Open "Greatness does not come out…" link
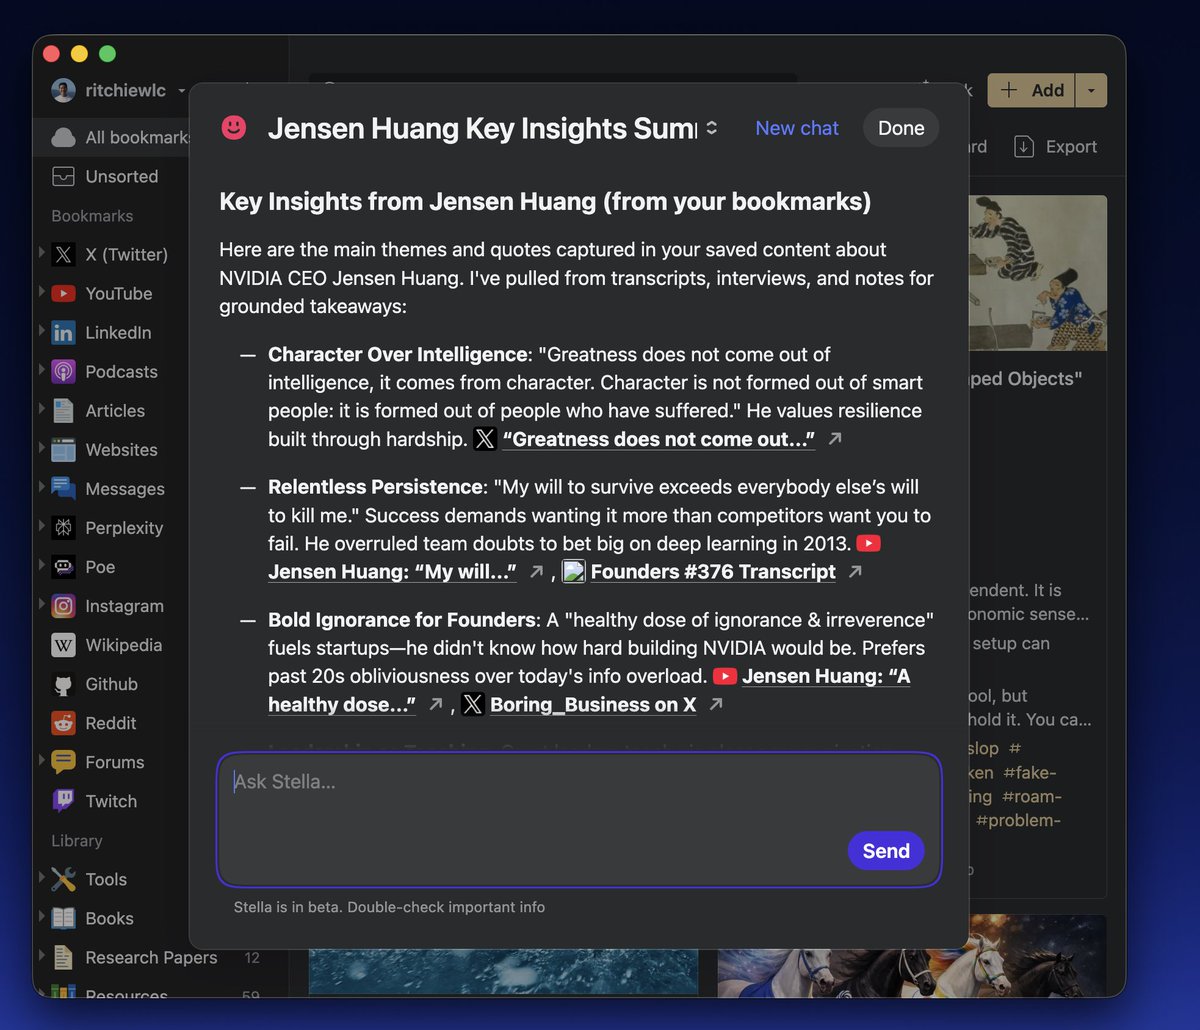This screenshot has height=1030, width=1200. pos(659,439)
